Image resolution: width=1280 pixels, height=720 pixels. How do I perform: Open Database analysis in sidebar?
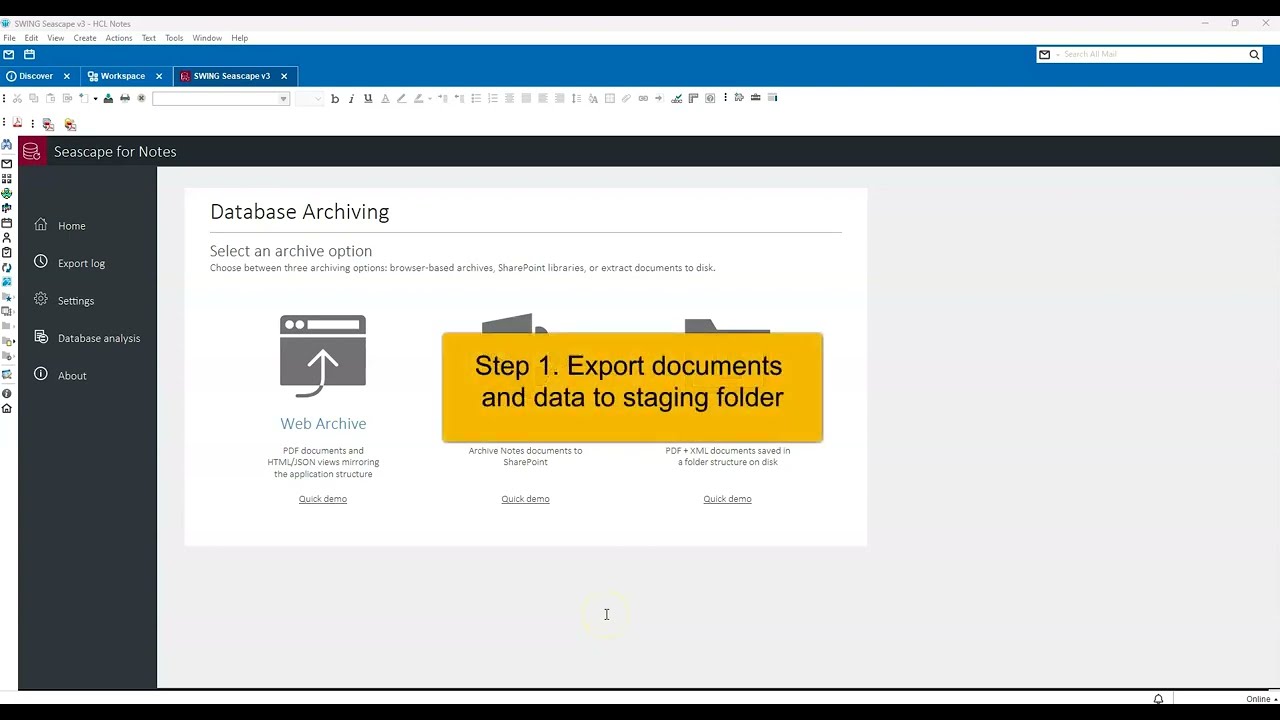[x=99, y=338]
